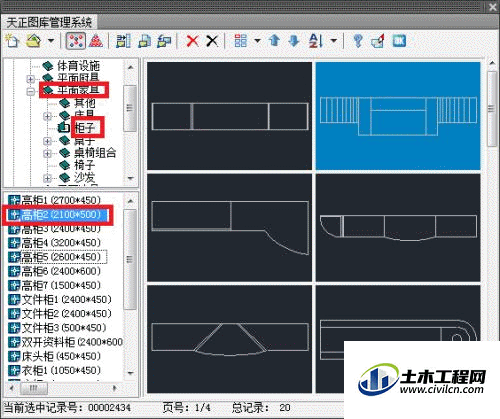Expand the 平面厨具 tree node
Screen dimensions: 500x419
31,79
